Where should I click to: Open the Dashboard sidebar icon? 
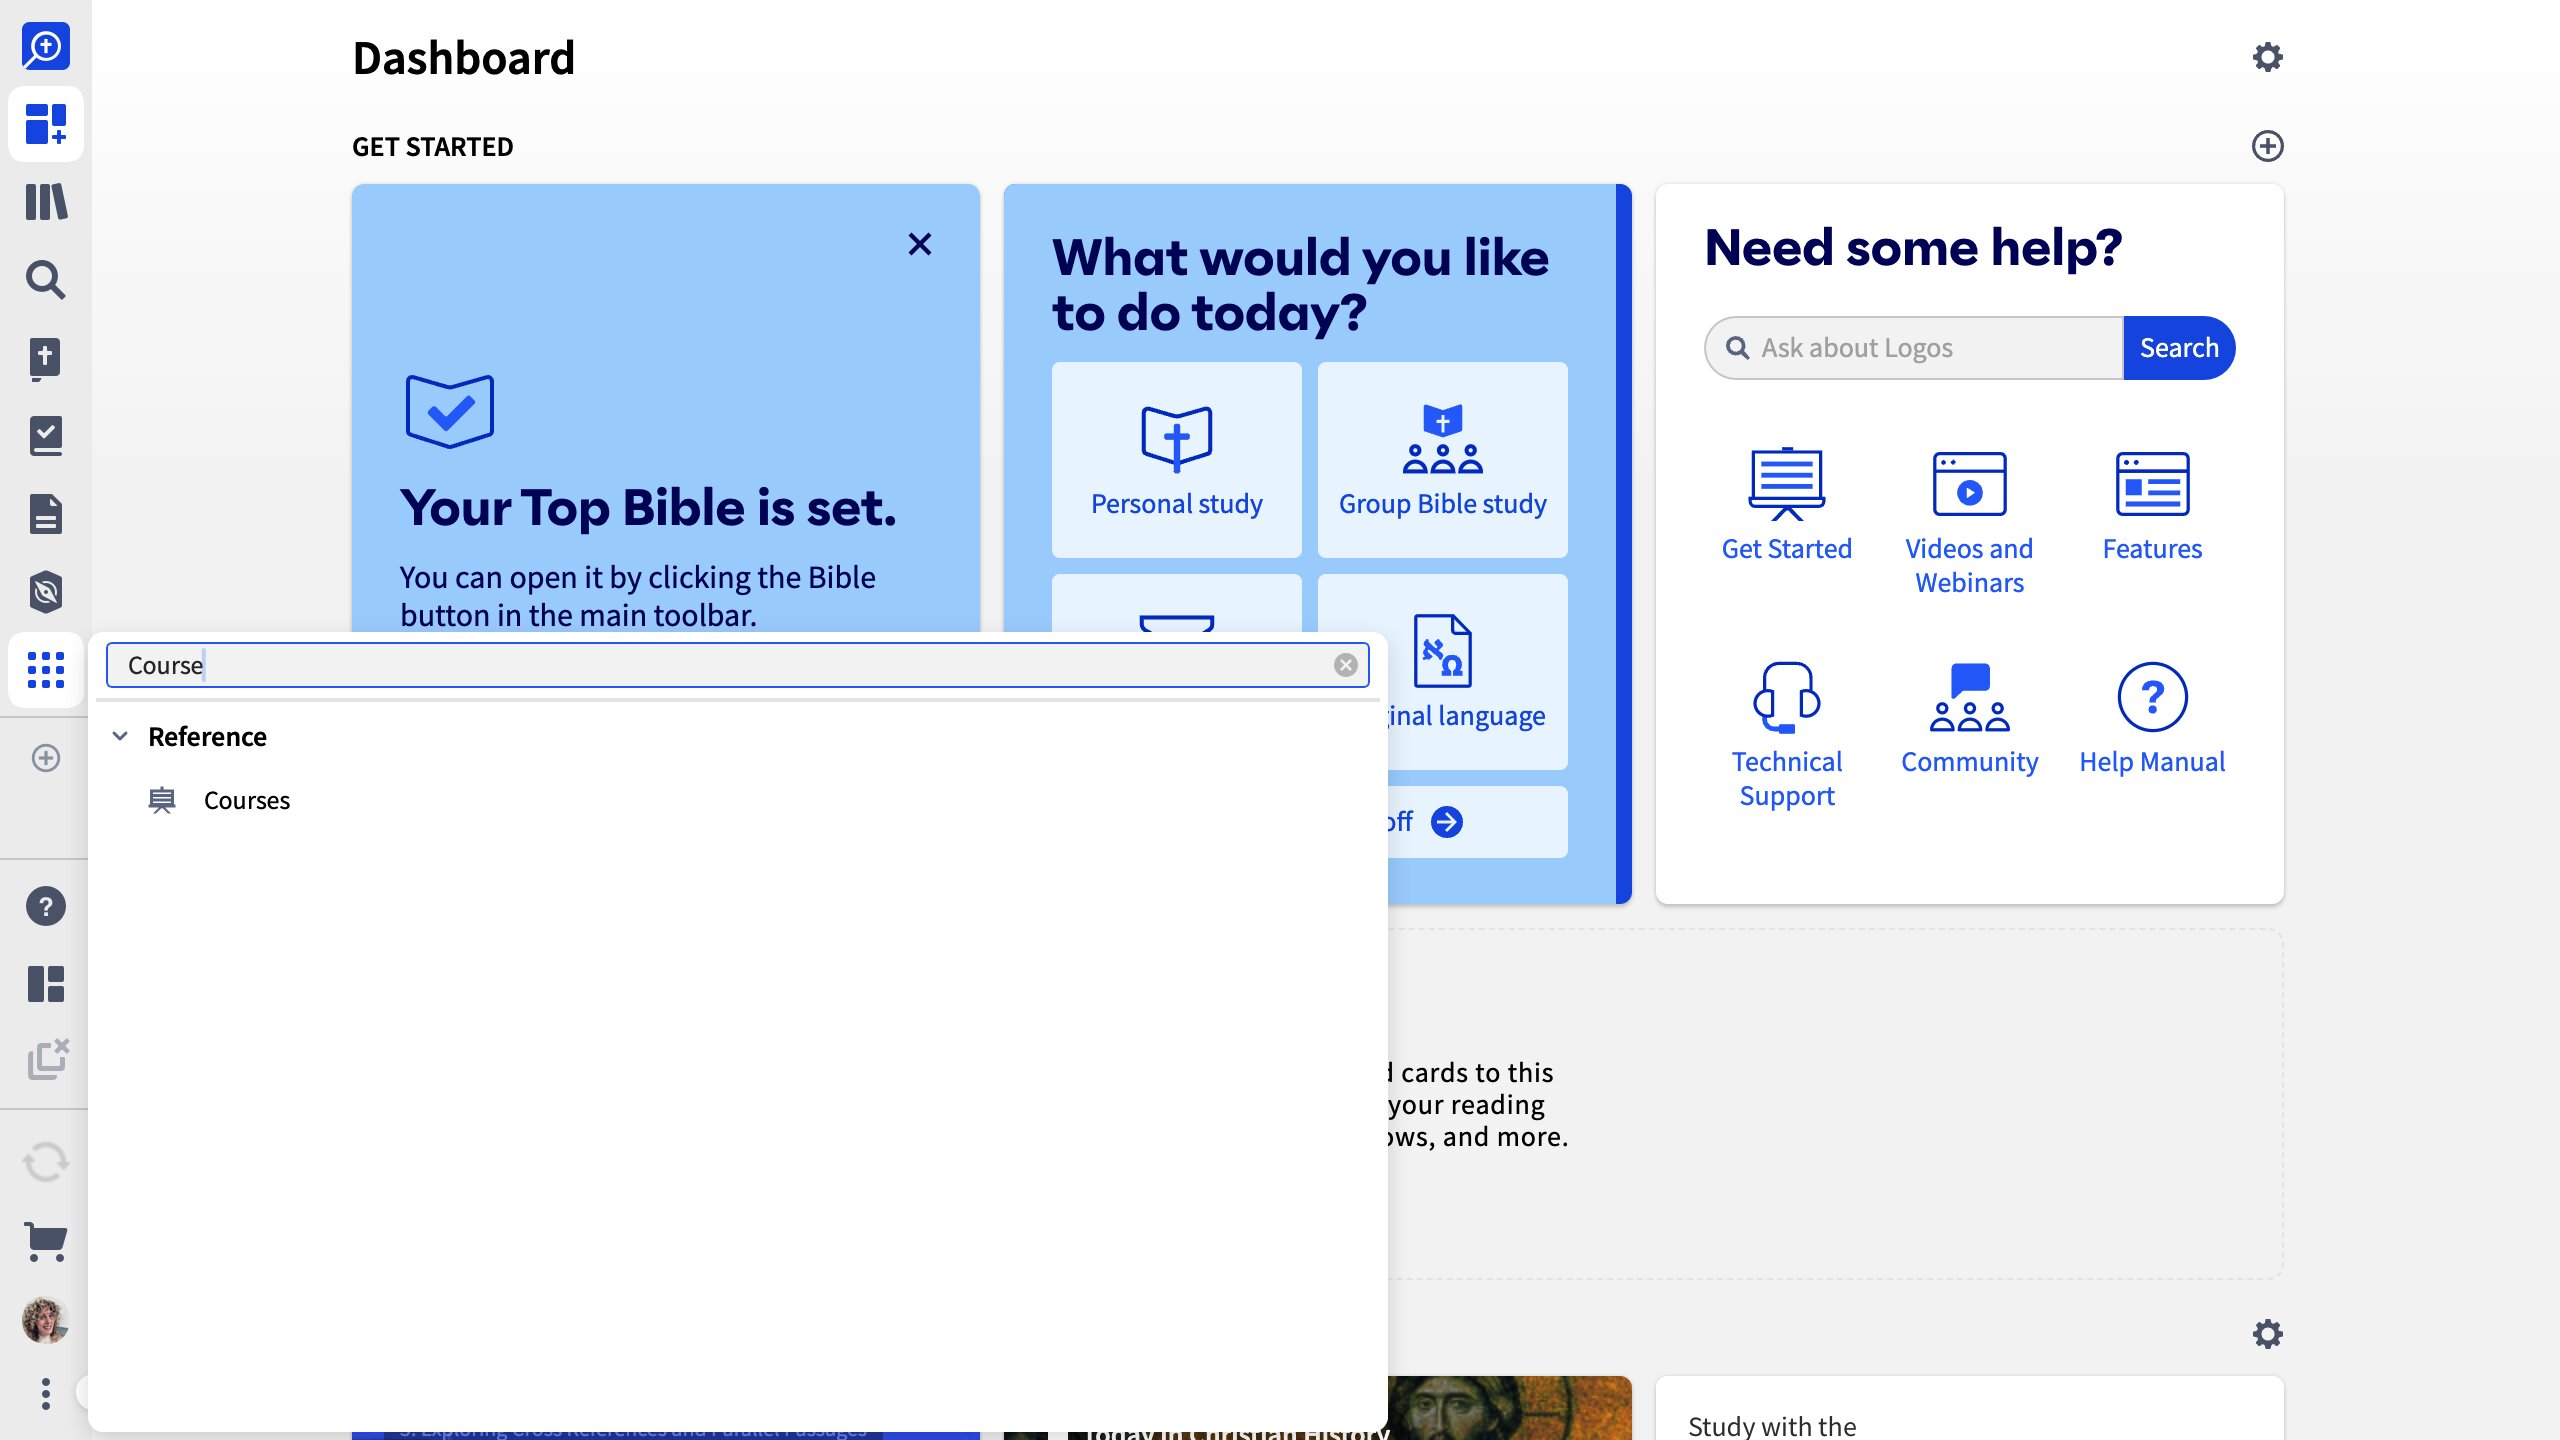coord(45,124)
